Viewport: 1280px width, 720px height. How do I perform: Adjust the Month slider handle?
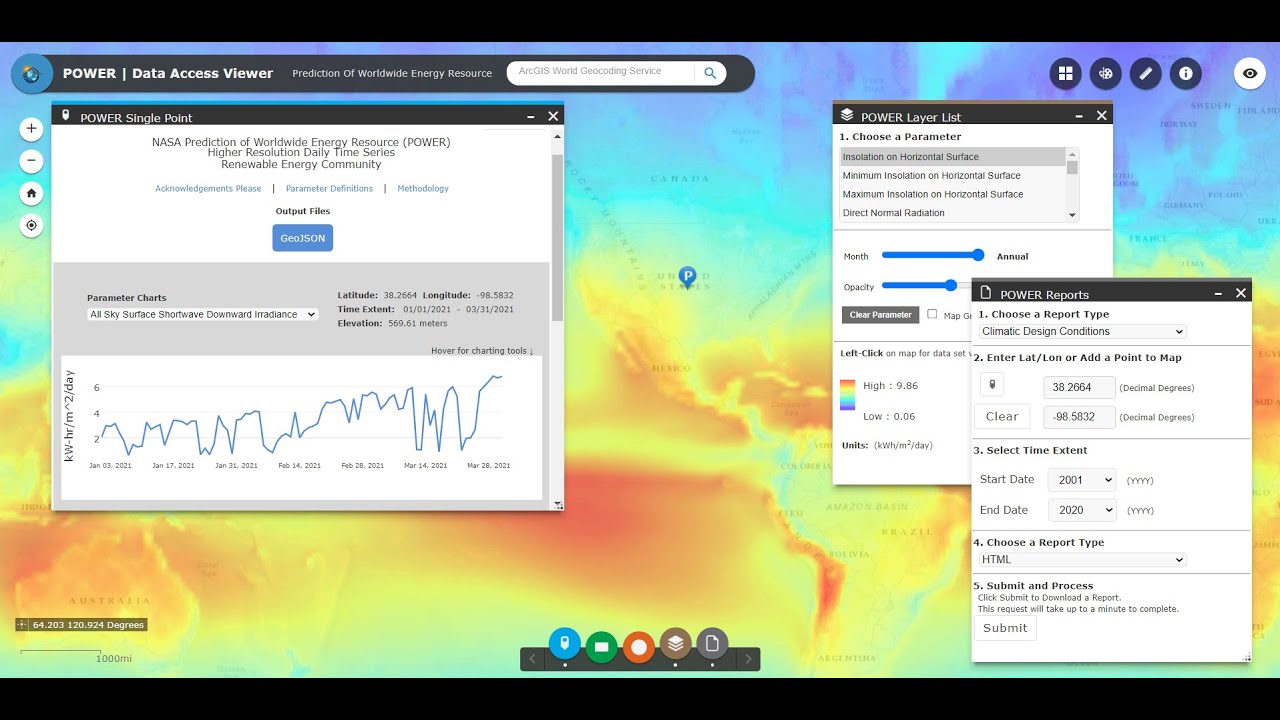(978, 255)
